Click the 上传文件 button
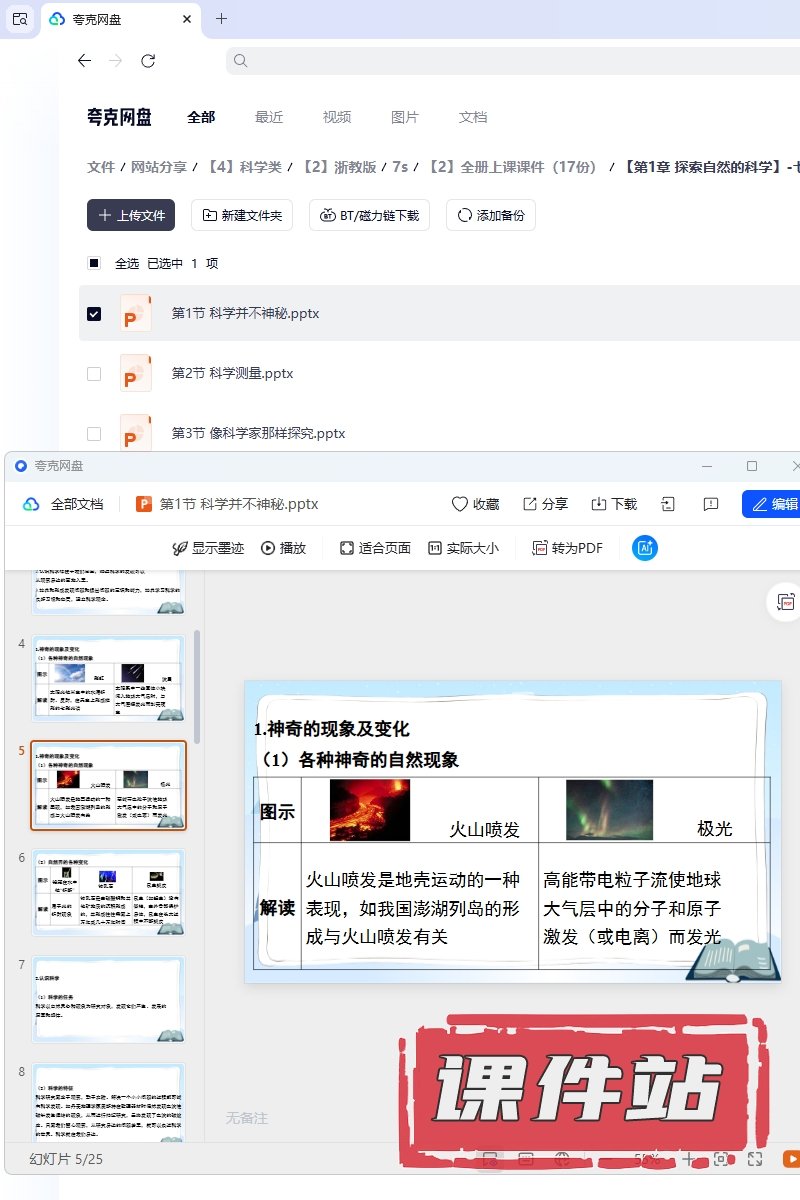 pos(131,215)
